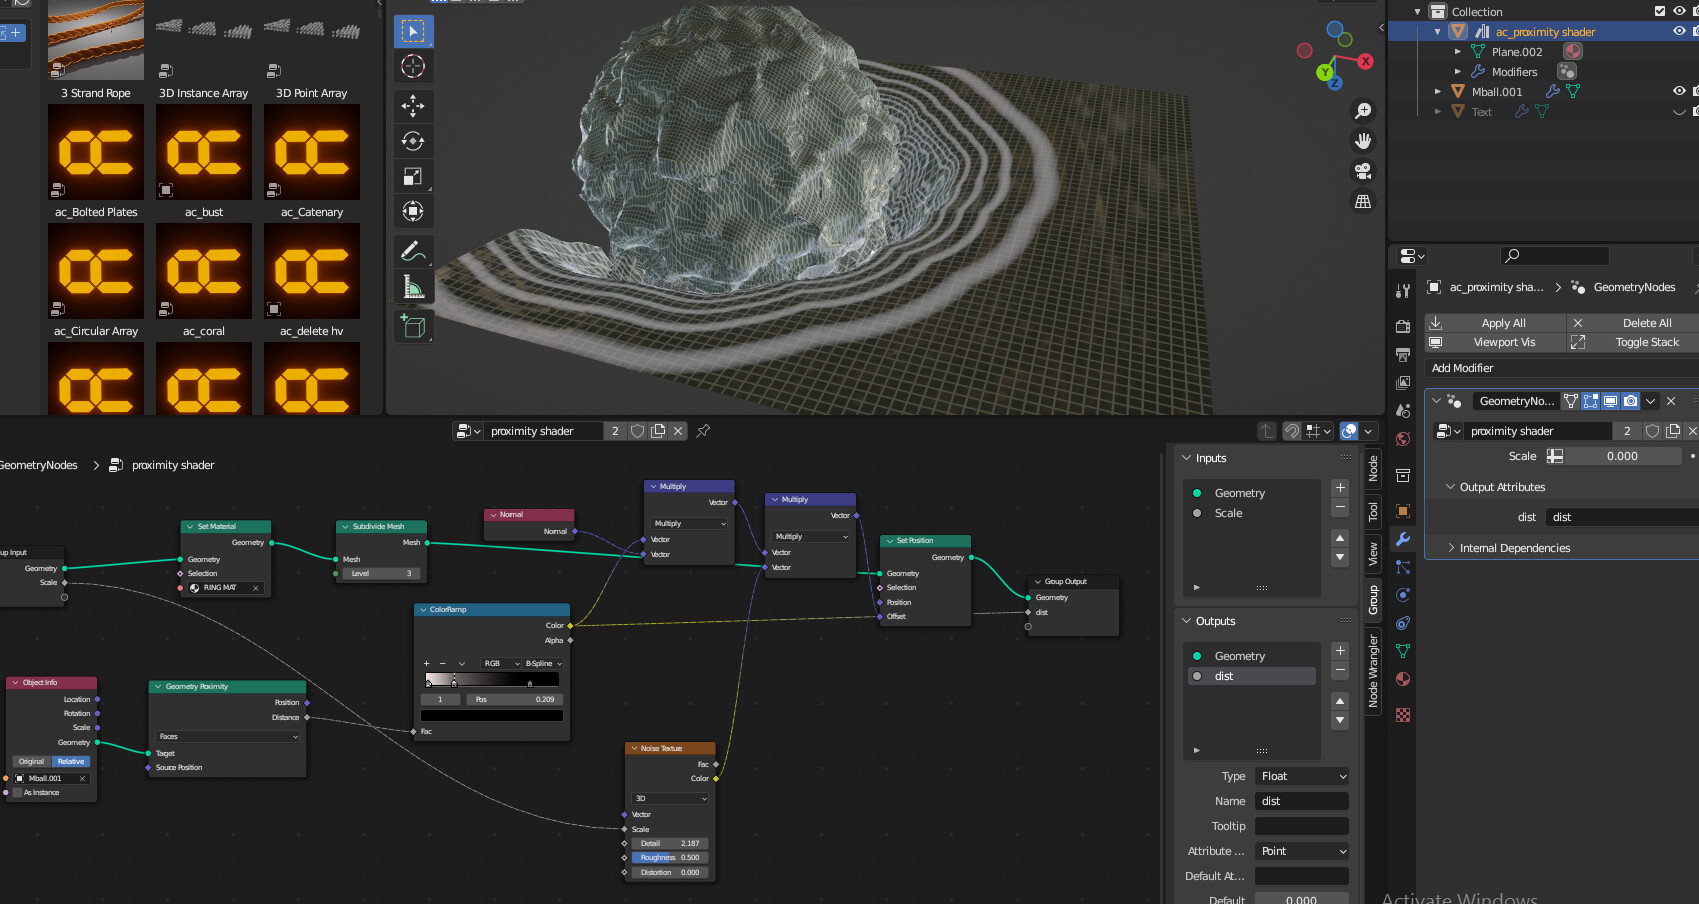Switch between perspective and orthographic view
The width and height of the screenshot is (1699, 904).
[x=1362, y=202]
